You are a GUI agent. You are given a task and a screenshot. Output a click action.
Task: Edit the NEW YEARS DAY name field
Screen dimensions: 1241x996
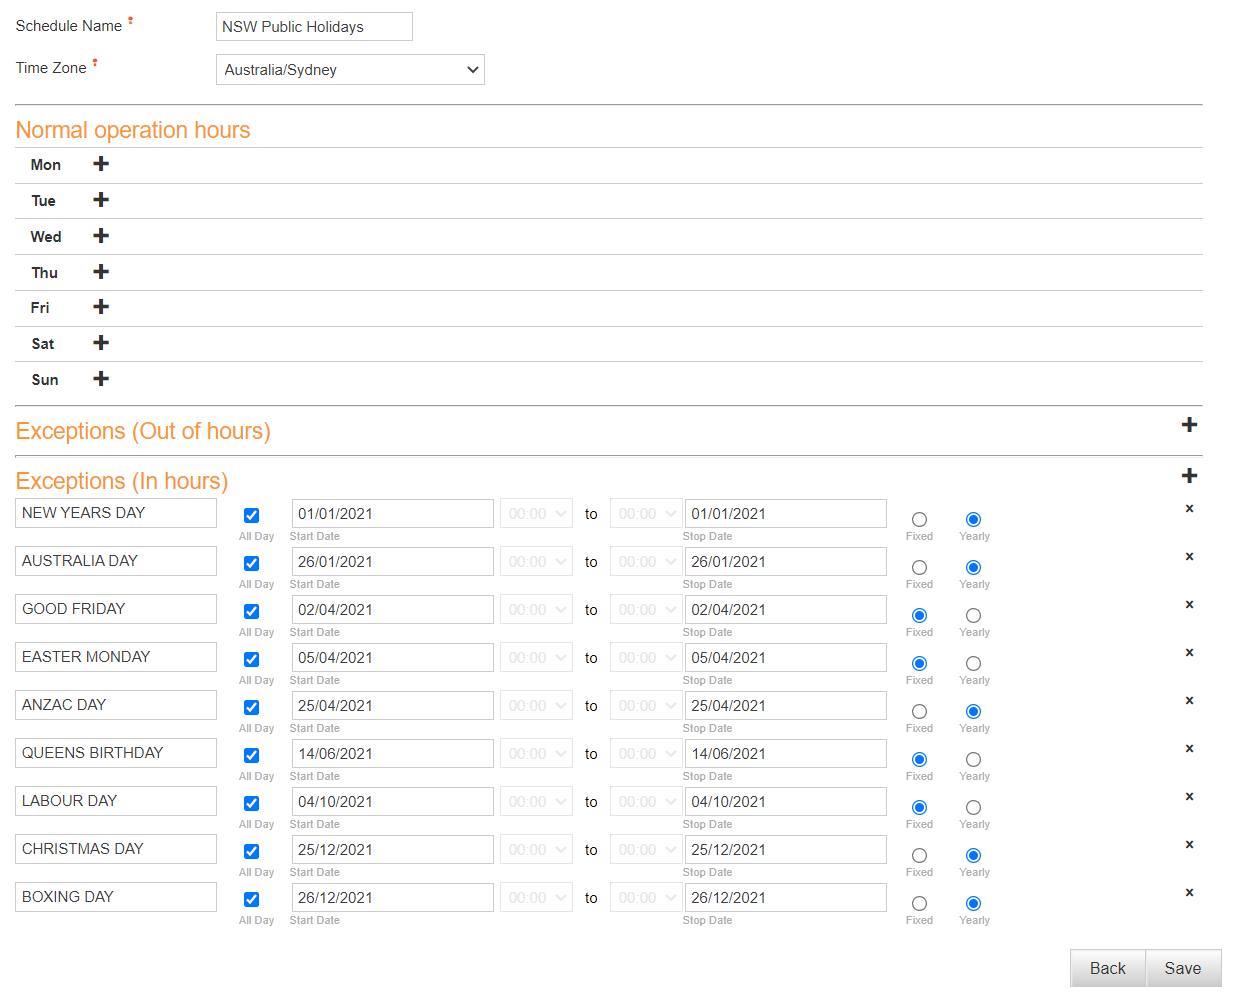[x=116, y=513]
